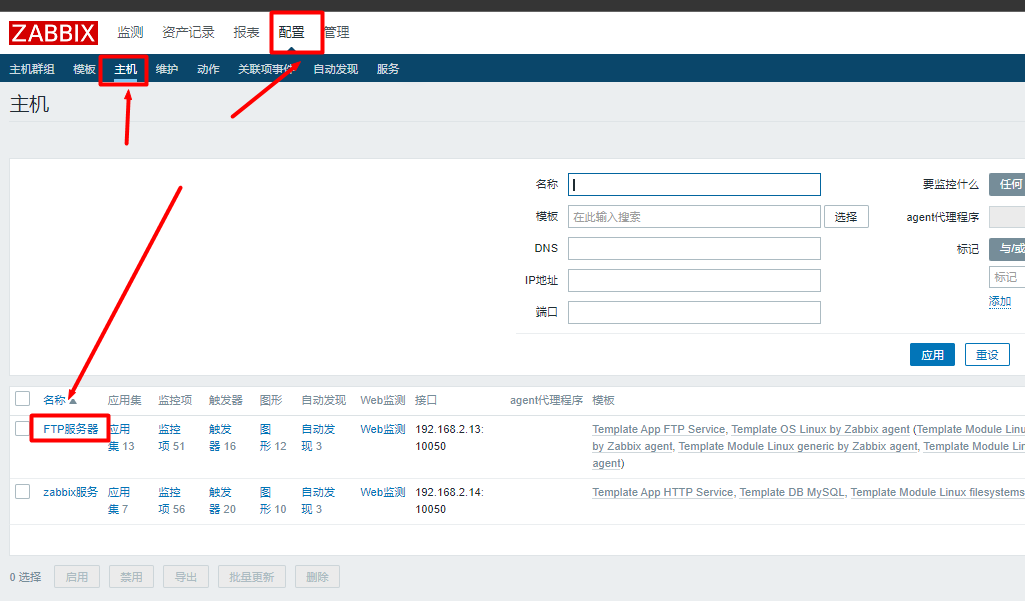Check the FTP服务器 row checkbox
1025x601 pixels.
coord(23,428)
